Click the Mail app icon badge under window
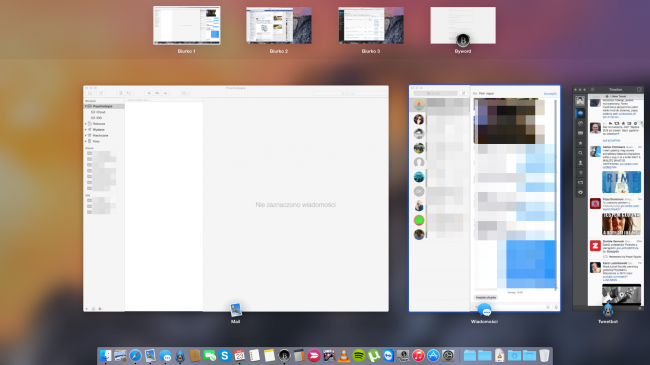This screenshot has height=365, width=650. tap(236, 309)
